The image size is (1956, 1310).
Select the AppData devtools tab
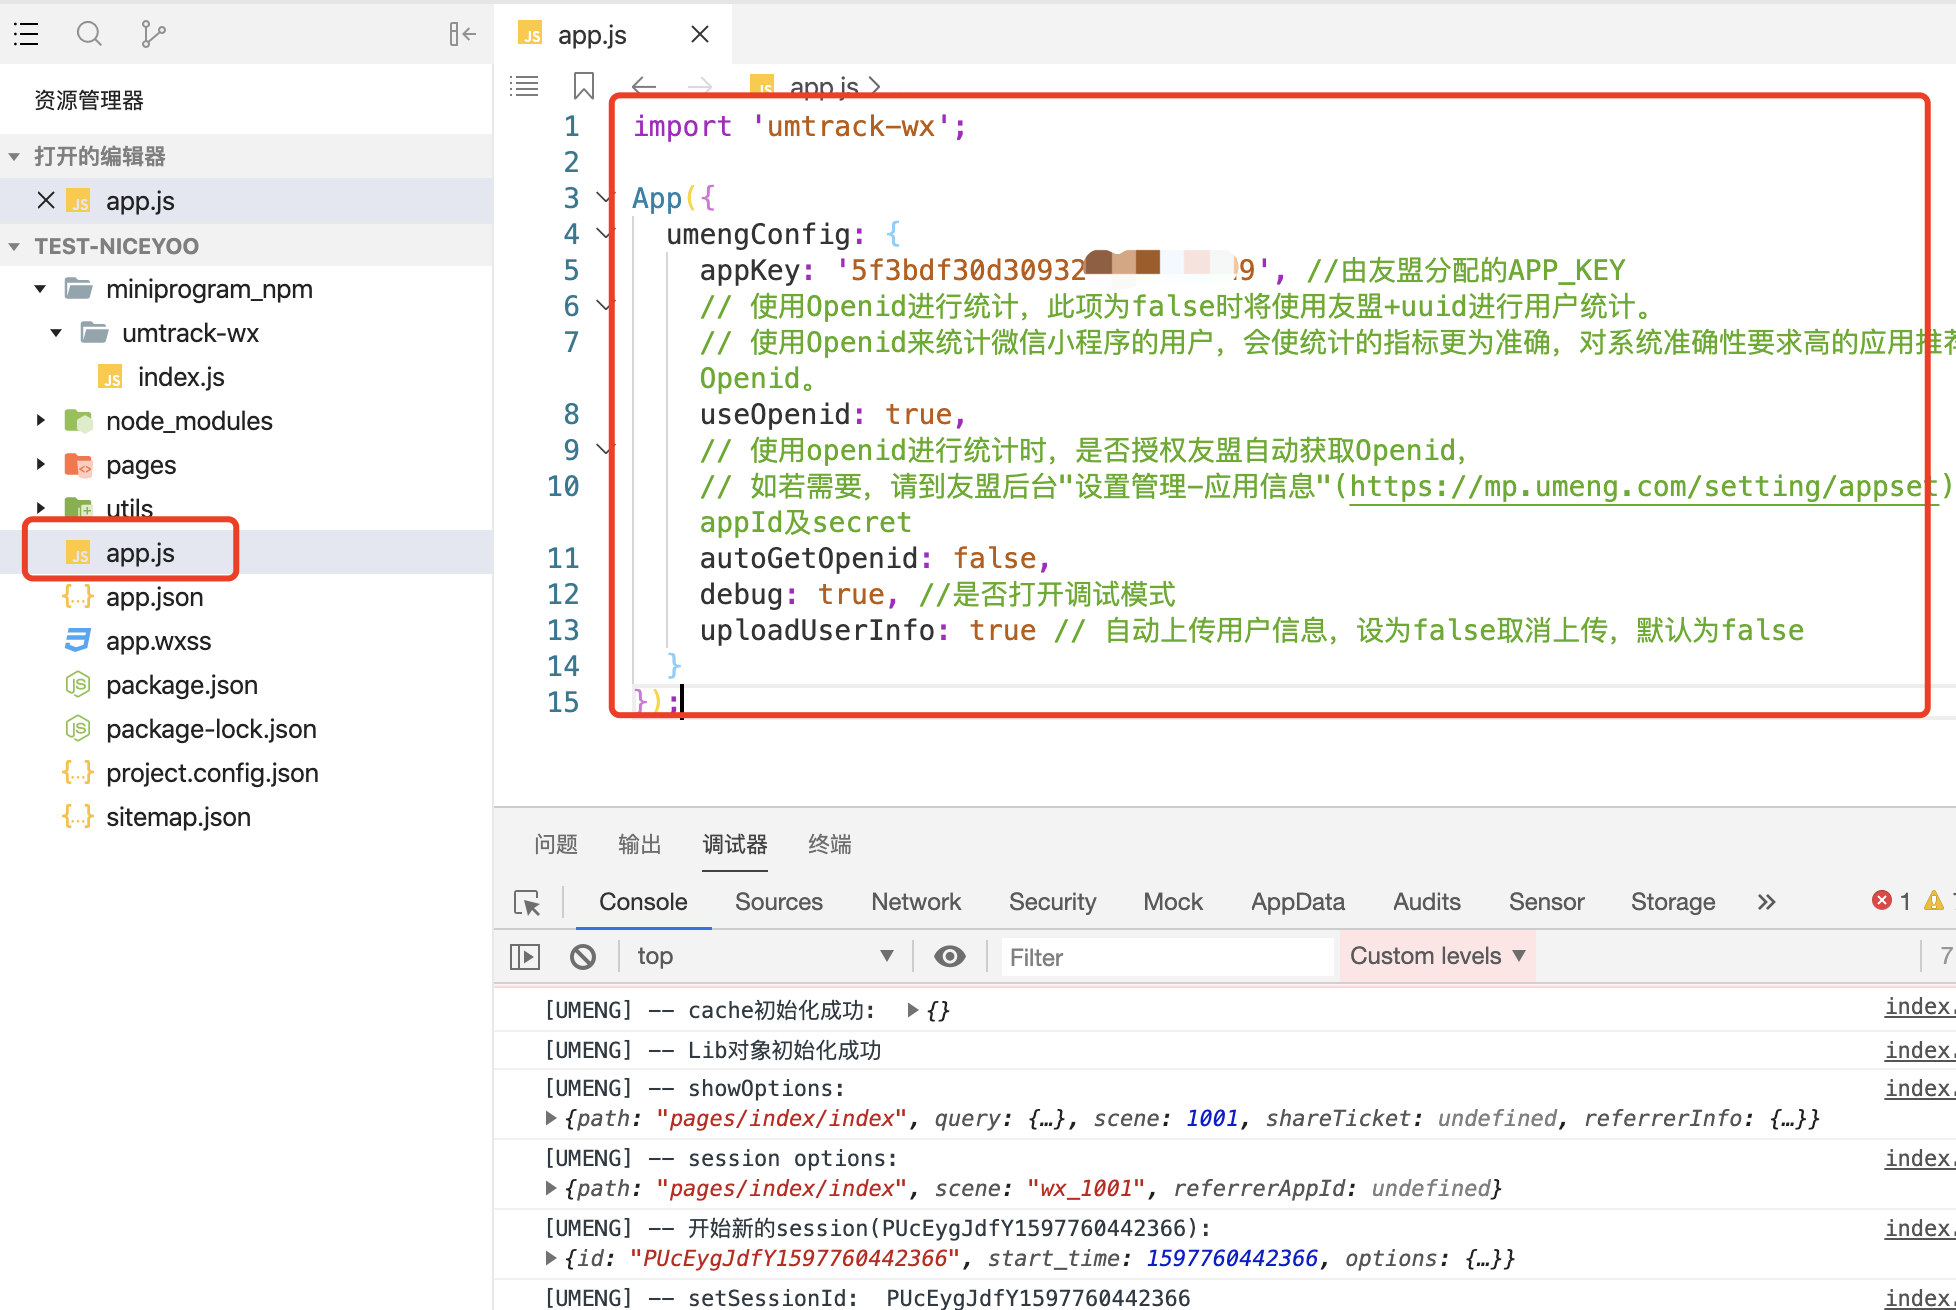(x=1298, y=902)
